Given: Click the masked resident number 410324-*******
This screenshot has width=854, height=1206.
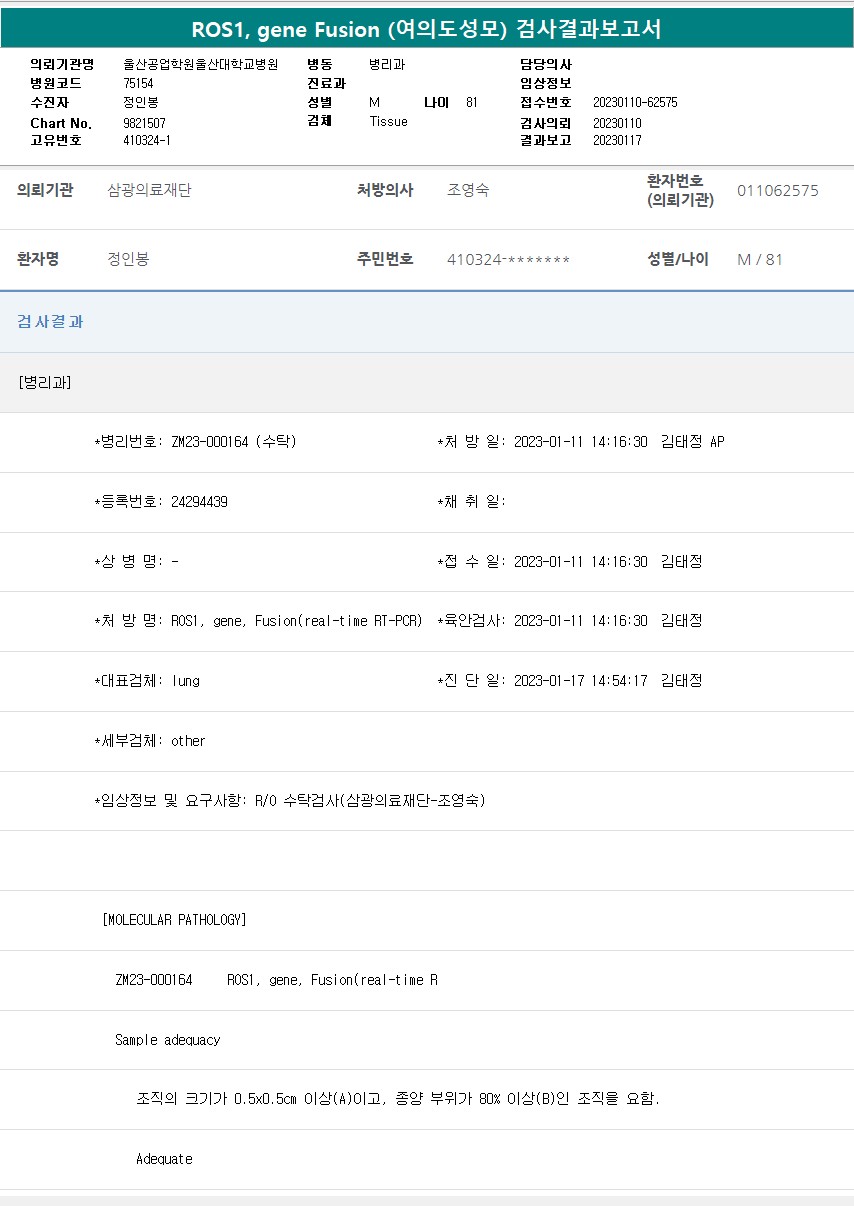Looking at the screenshot, I should (508, 260).
